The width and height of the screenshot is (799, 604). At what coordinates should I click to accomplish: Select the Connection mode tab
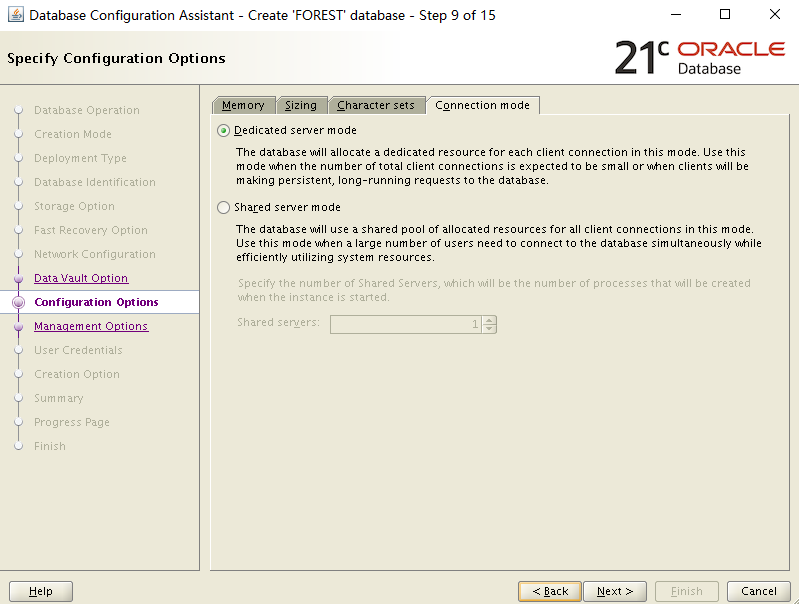(x=483, y=105)
